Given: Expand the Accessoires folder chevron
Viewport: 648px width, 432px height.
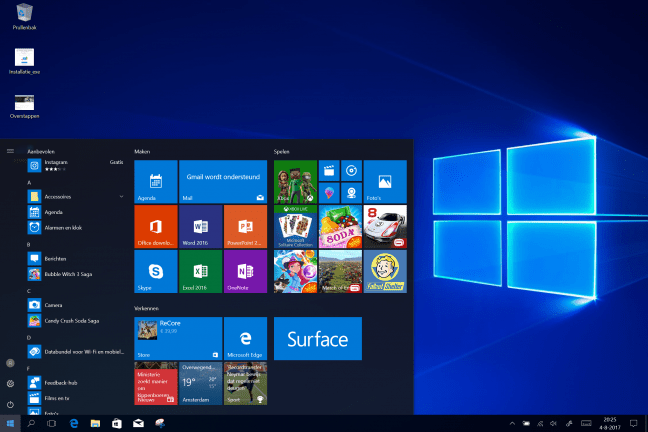Looking at the screenshot, I should [x=122, y=196].
